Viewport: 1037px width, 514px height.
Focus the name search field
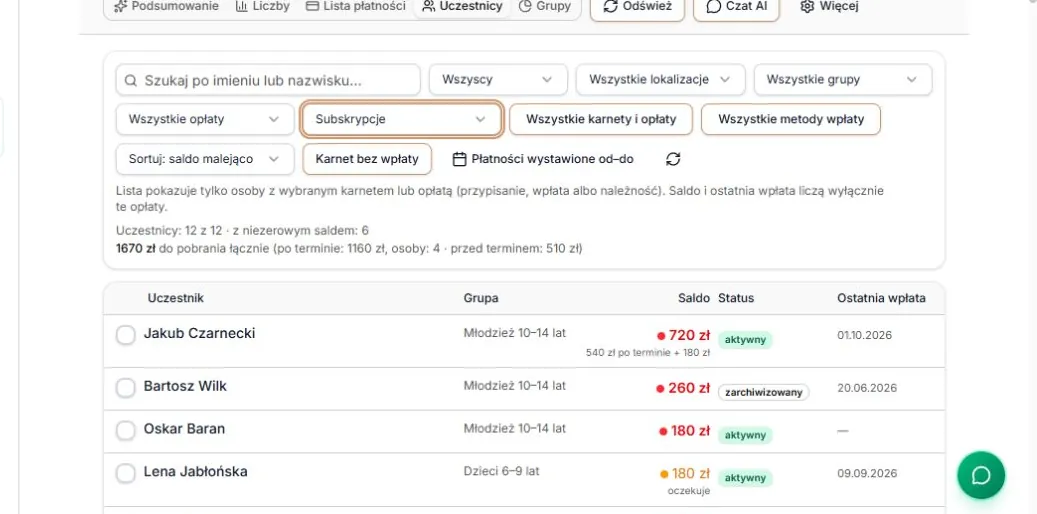[x=268, y=80]
